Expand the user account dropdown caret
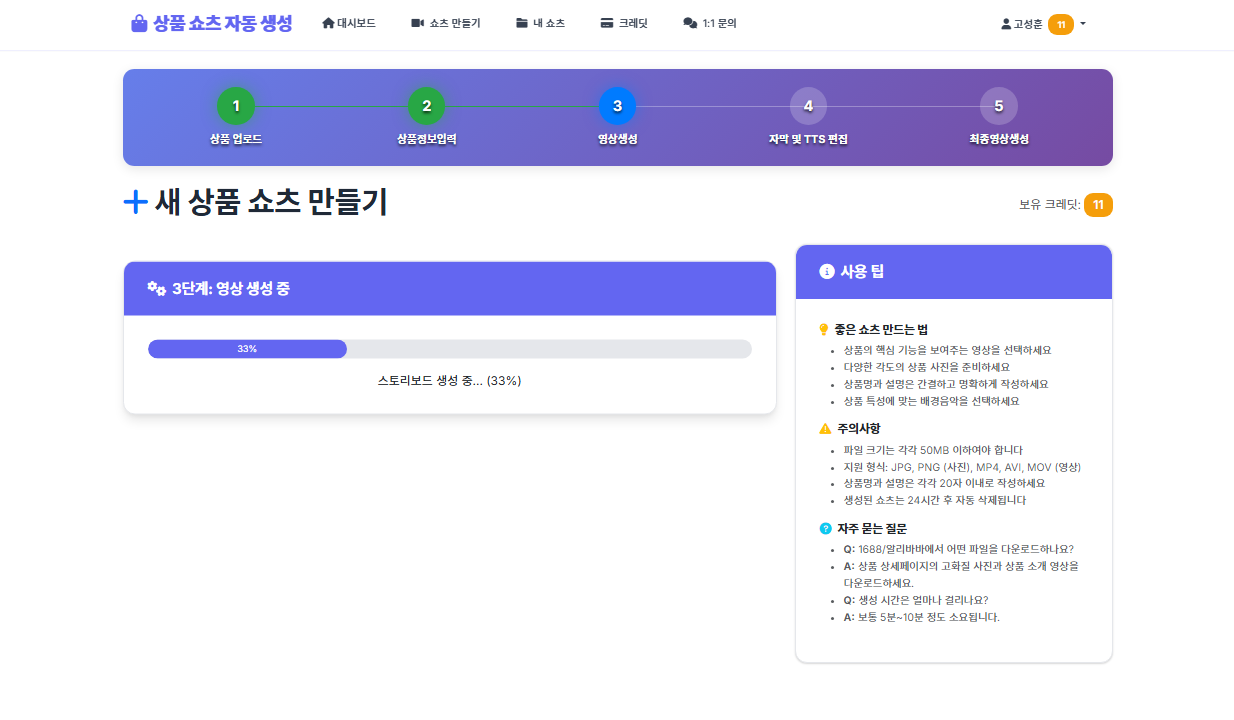The height and width of the screenshot is (720, 1234). pos(1083,24)
